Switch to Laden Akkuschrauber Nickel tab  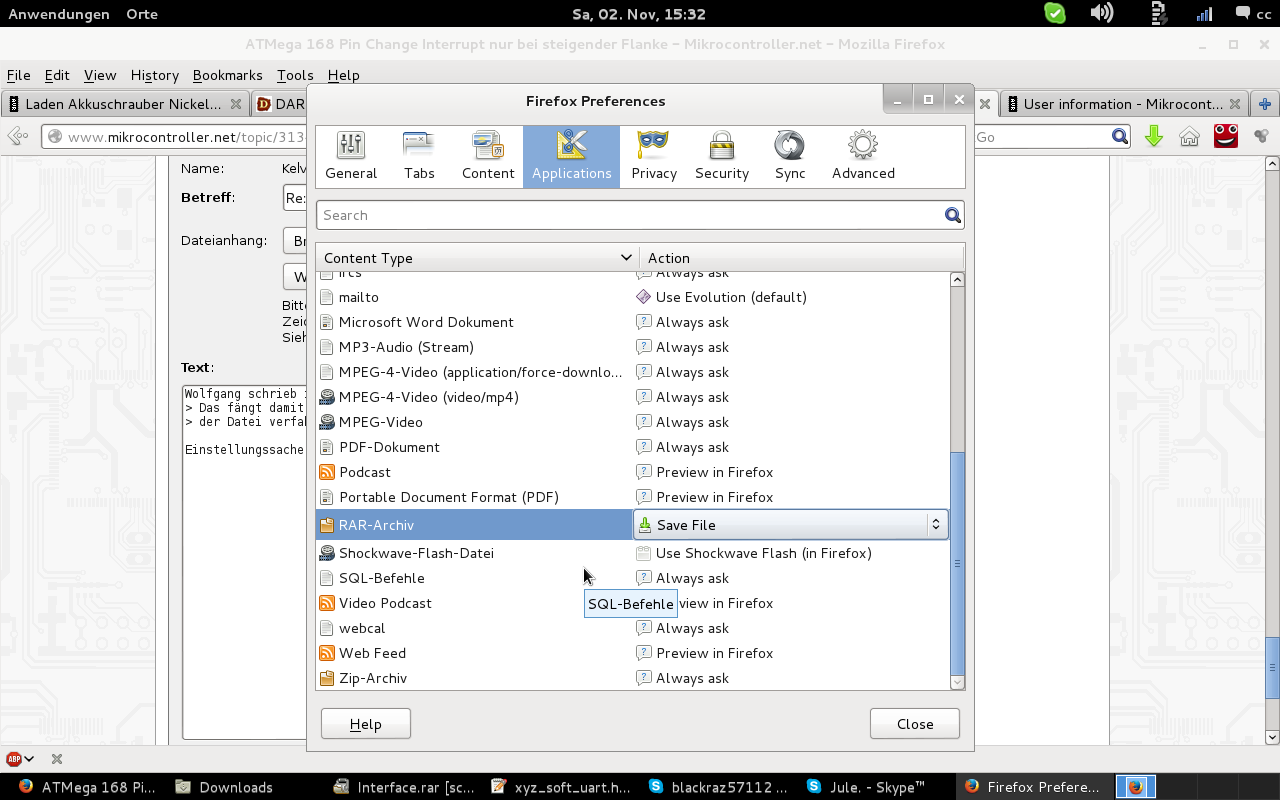coord(124,104)
